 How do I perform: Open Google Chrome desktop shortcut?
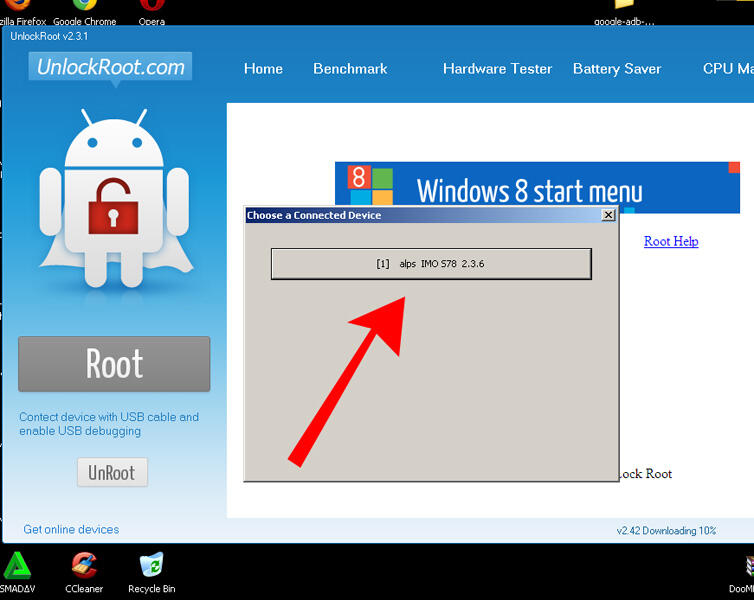(85, 12)
